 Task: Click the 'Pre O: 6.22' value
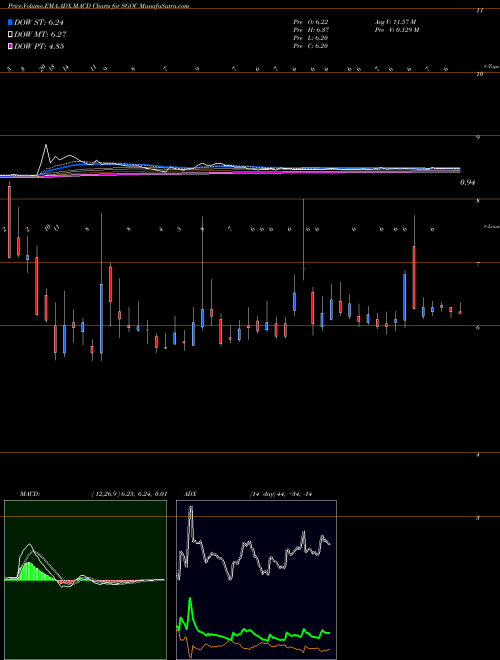pos(311,22)
